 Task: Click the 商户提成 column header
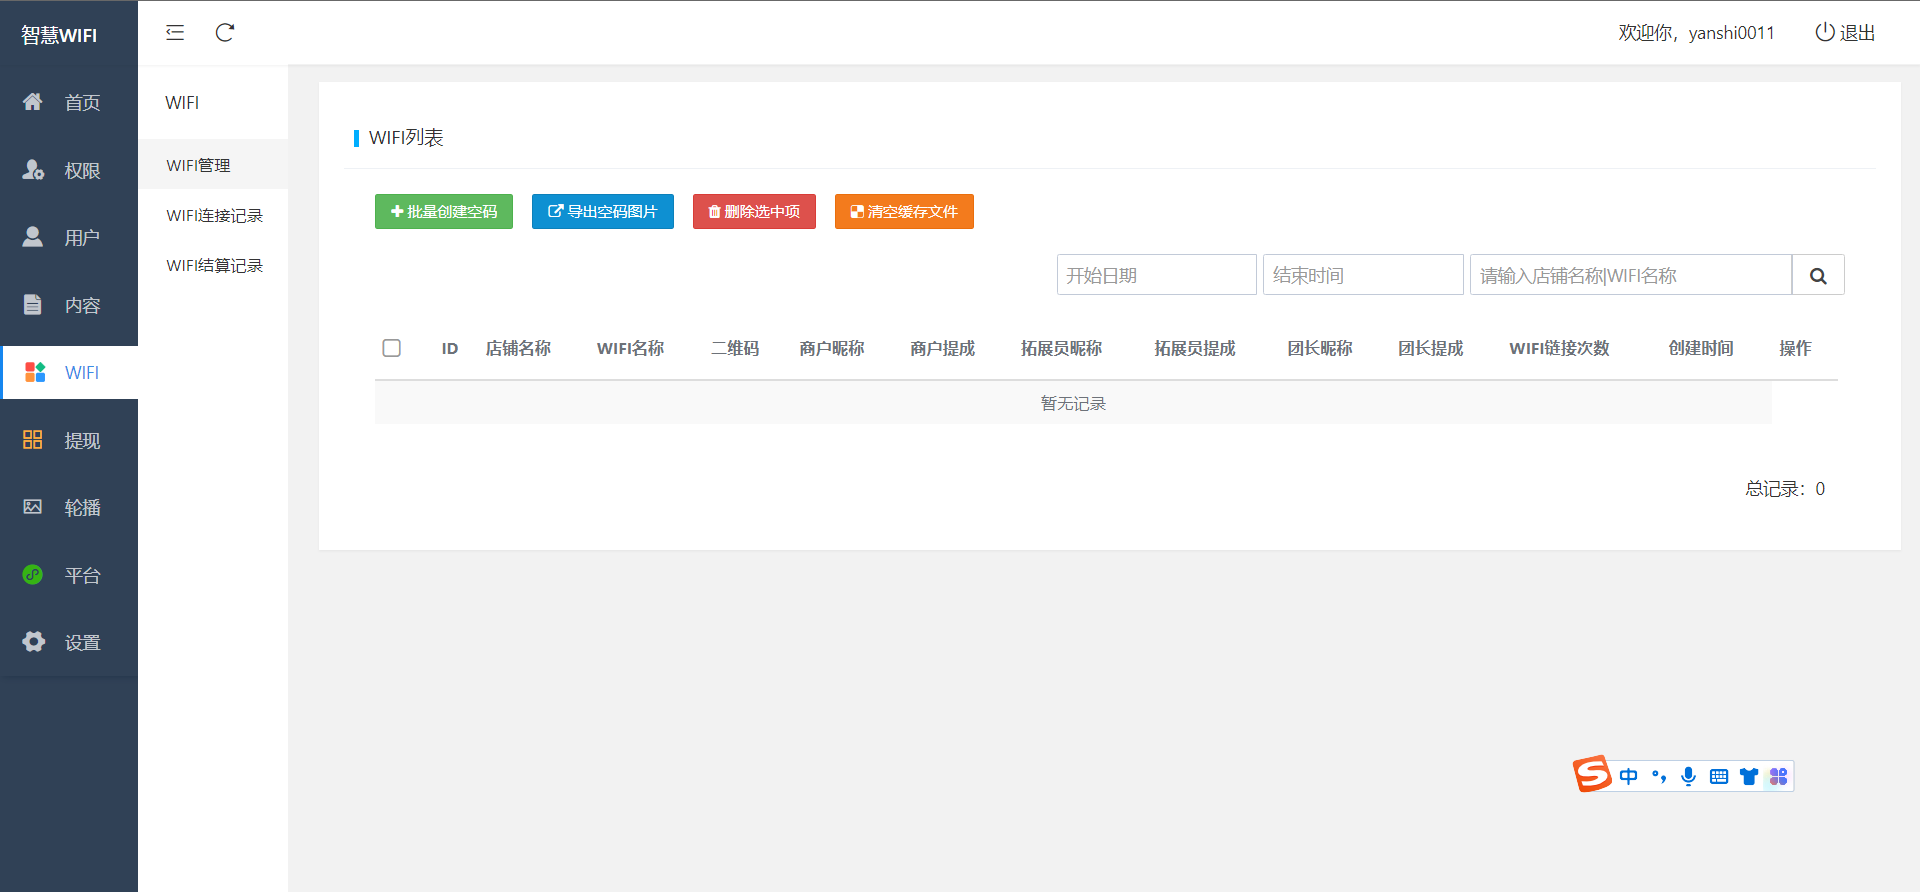tap(943, 348)
